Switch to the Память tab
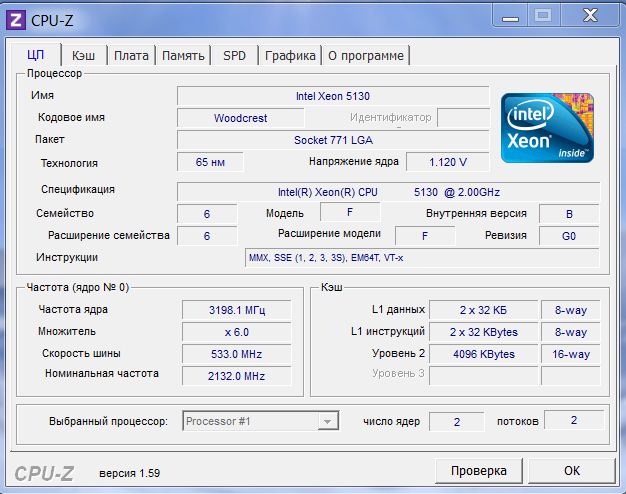Image resolution: width=626 pixels, height=494 pixels. pos(183,56)
